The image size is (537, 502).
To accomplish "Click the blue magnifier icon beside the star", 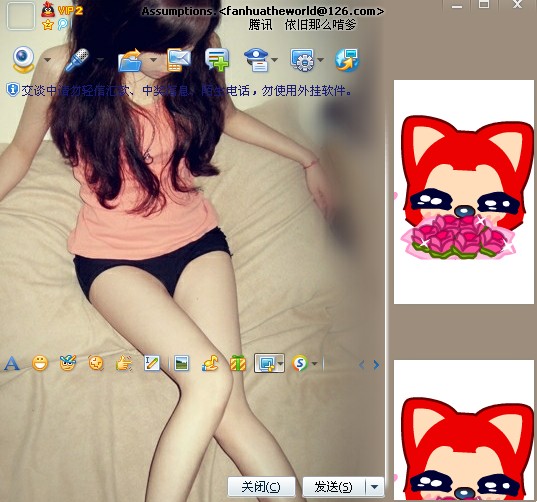I will (x=63, y=24).
